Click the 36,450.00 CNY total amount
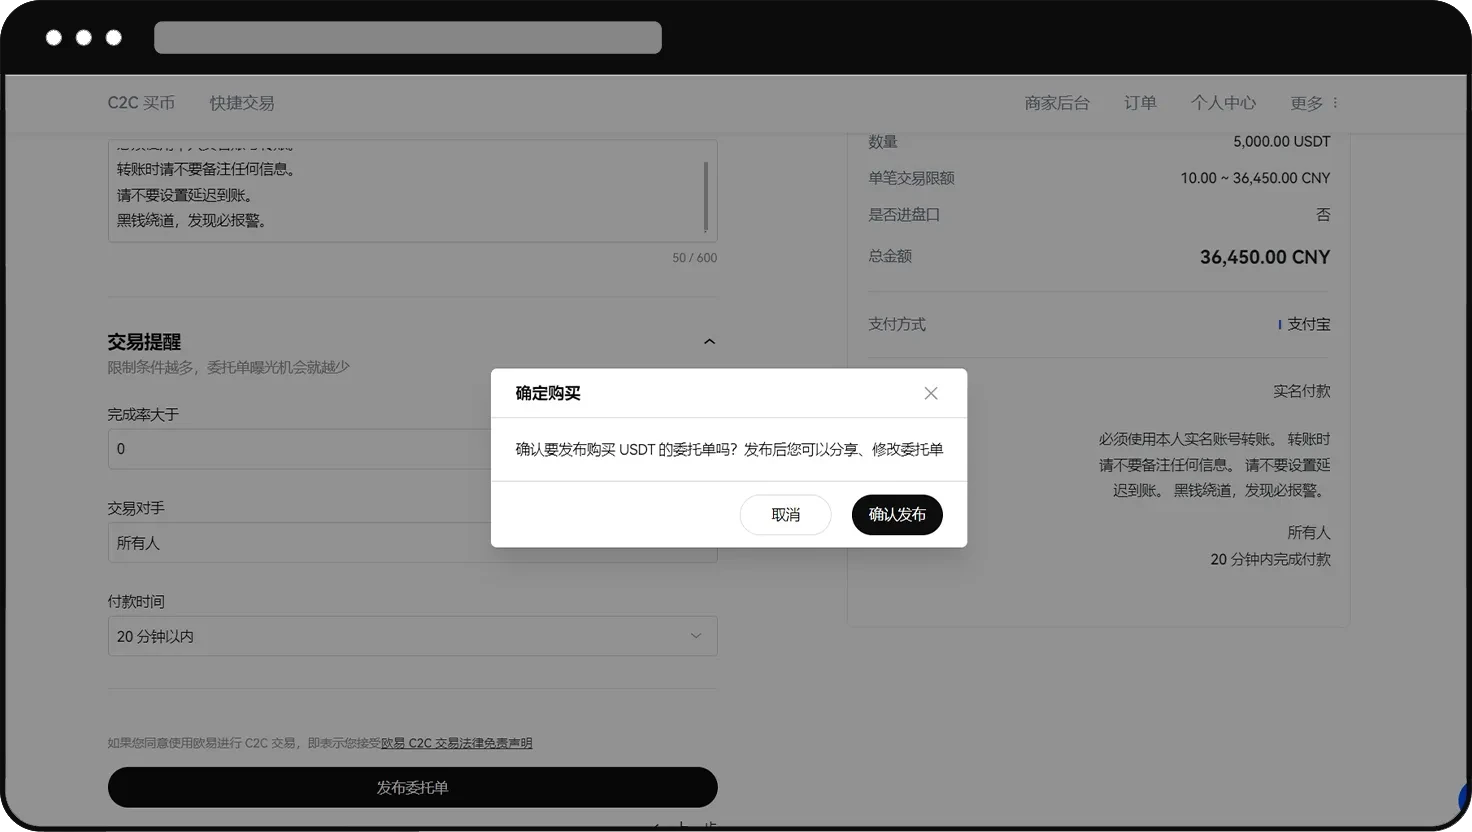This screenshot has height=832, width=1472. coord(1265,257)
